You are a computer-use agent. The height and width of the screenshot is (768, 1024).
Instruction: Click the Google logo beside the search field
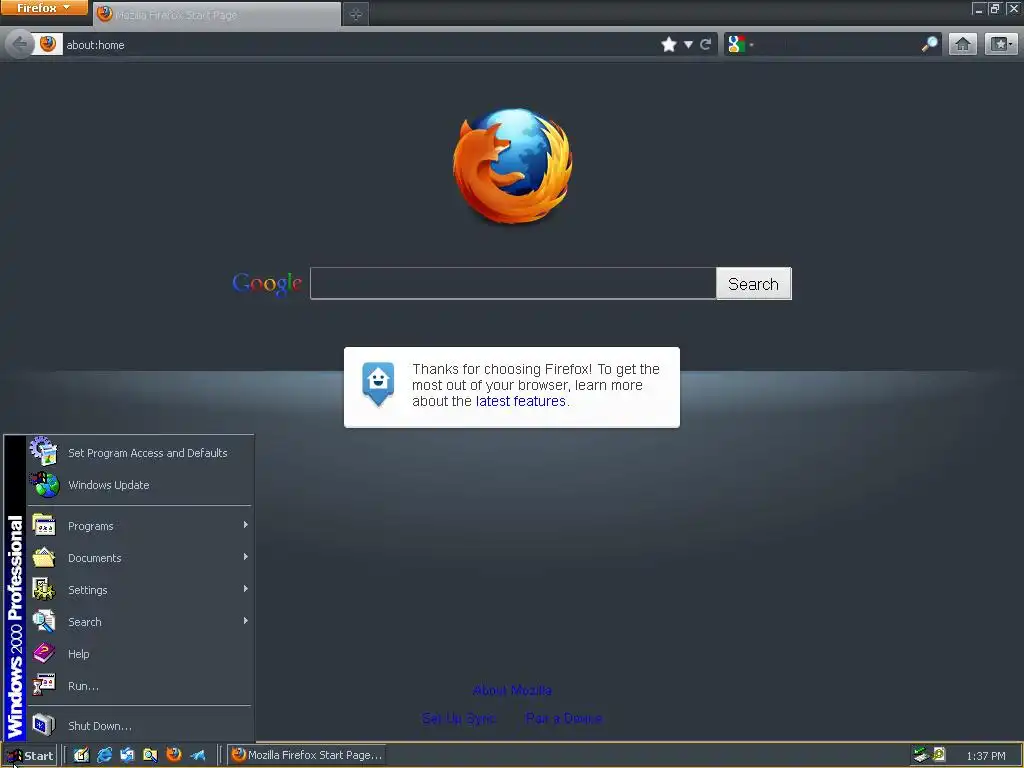pyautogui.click(x=267, y=284)
